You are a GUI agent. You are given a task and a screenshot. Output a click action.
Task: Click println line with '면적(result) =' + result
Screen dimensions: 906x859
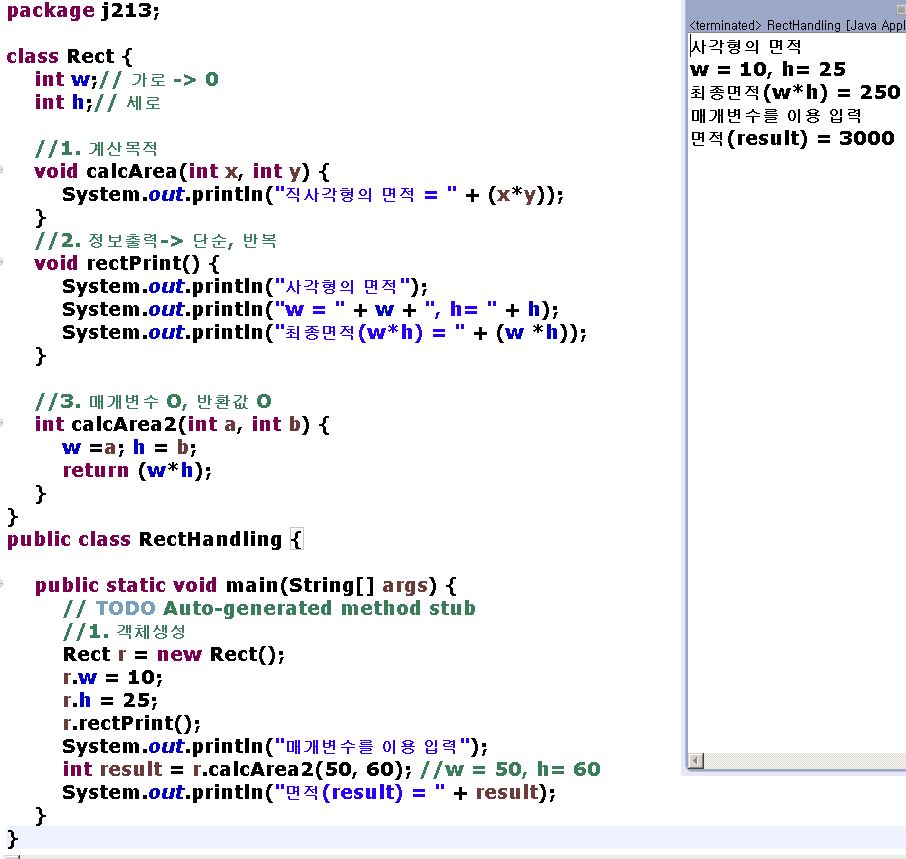pyautogui.click(x=309, y=793)
